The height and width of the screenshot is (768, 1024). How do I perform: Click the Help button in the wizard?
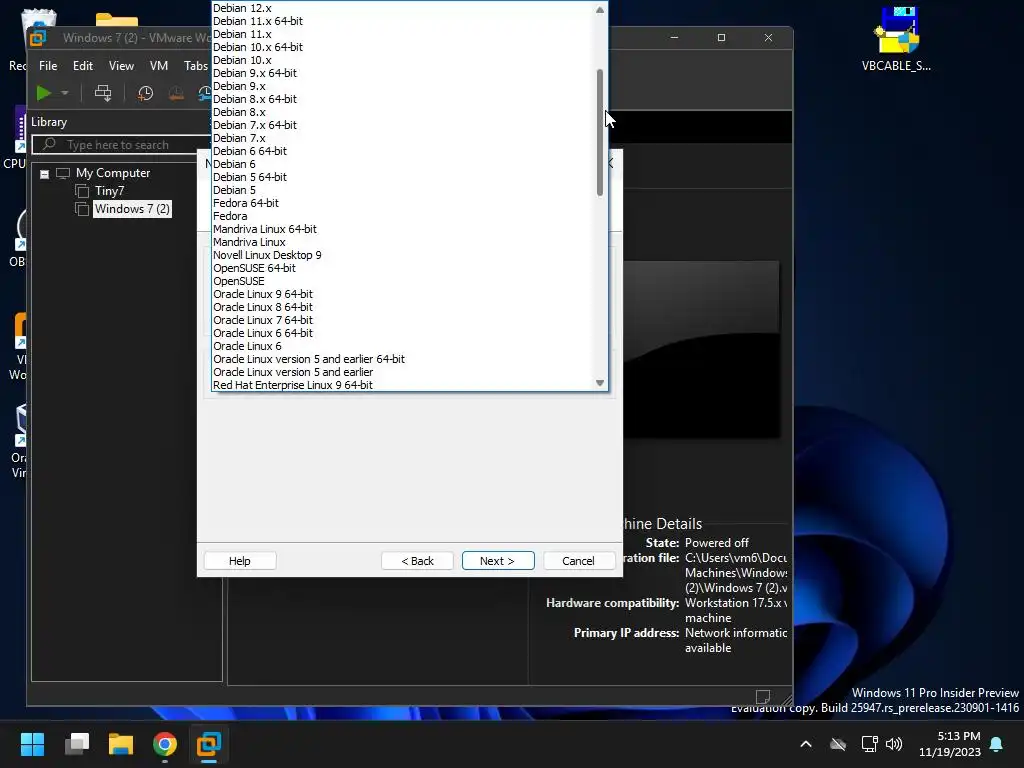click(240, 561)
